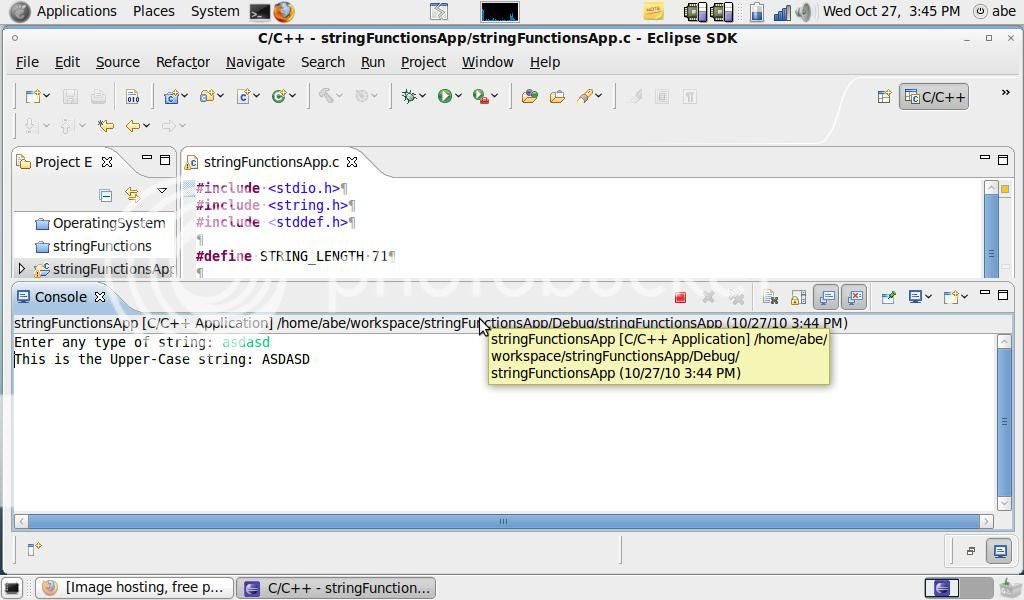Toggle Scroll Lock in Console toolbar
1024x600 pixels.
798,297
